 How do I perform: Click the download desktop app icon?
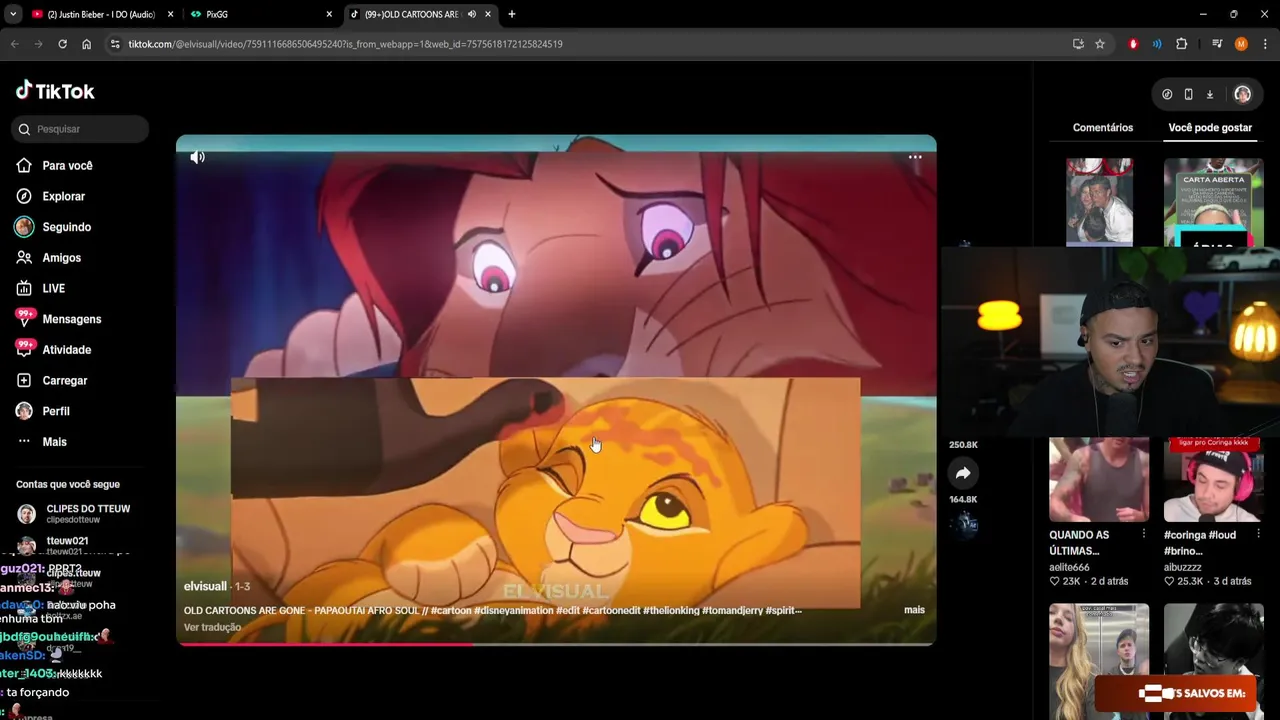[1209, 94]
